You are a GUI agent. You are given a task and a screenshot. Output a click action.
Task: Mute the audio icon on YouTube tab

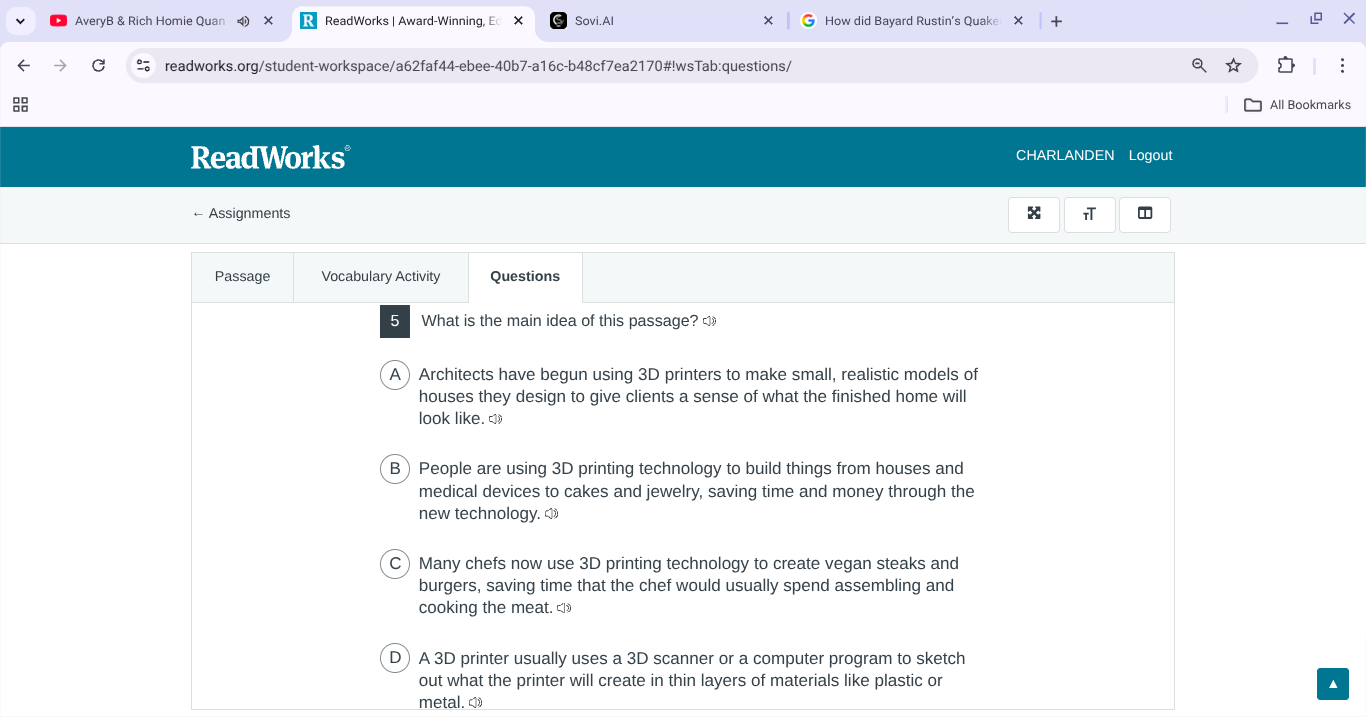coord(243,21)
